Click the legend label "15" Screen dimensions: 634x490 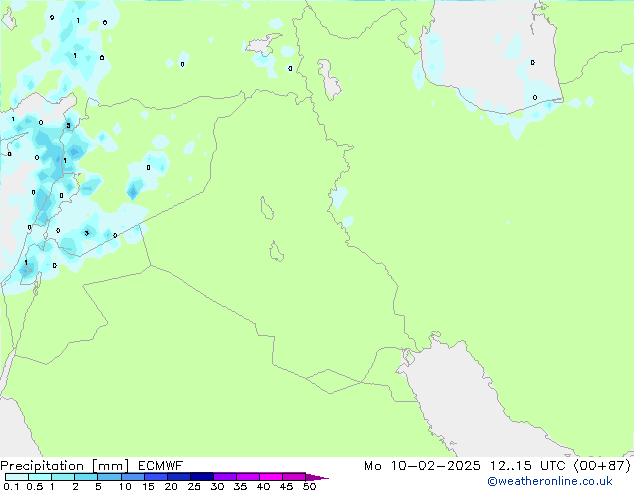click(148, 486)
